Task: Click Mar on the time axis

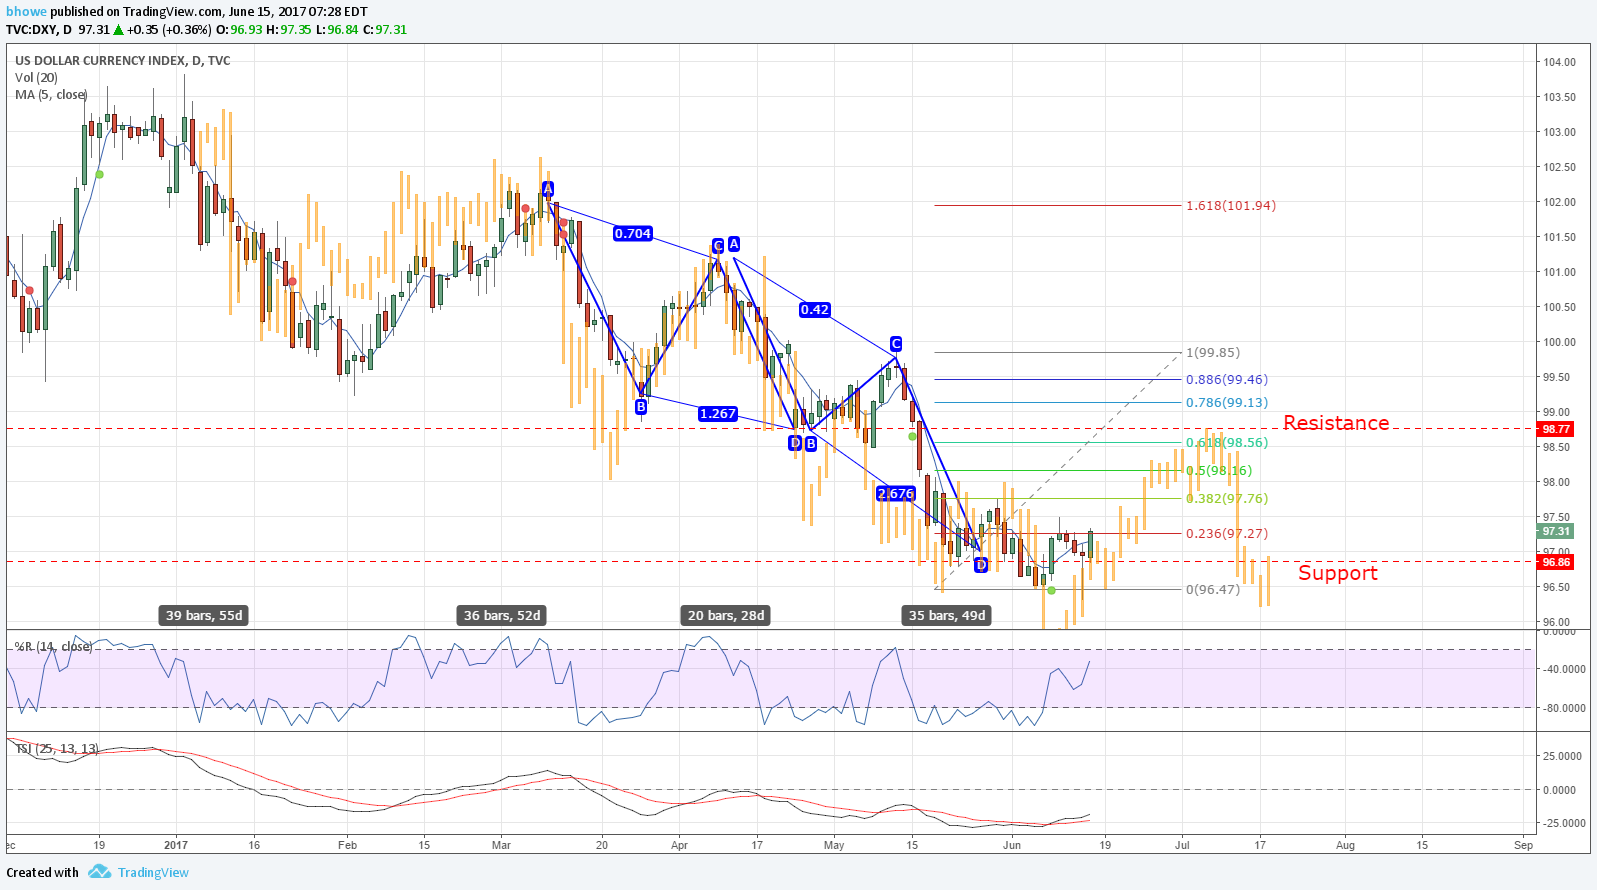Action: pos(501,845)
